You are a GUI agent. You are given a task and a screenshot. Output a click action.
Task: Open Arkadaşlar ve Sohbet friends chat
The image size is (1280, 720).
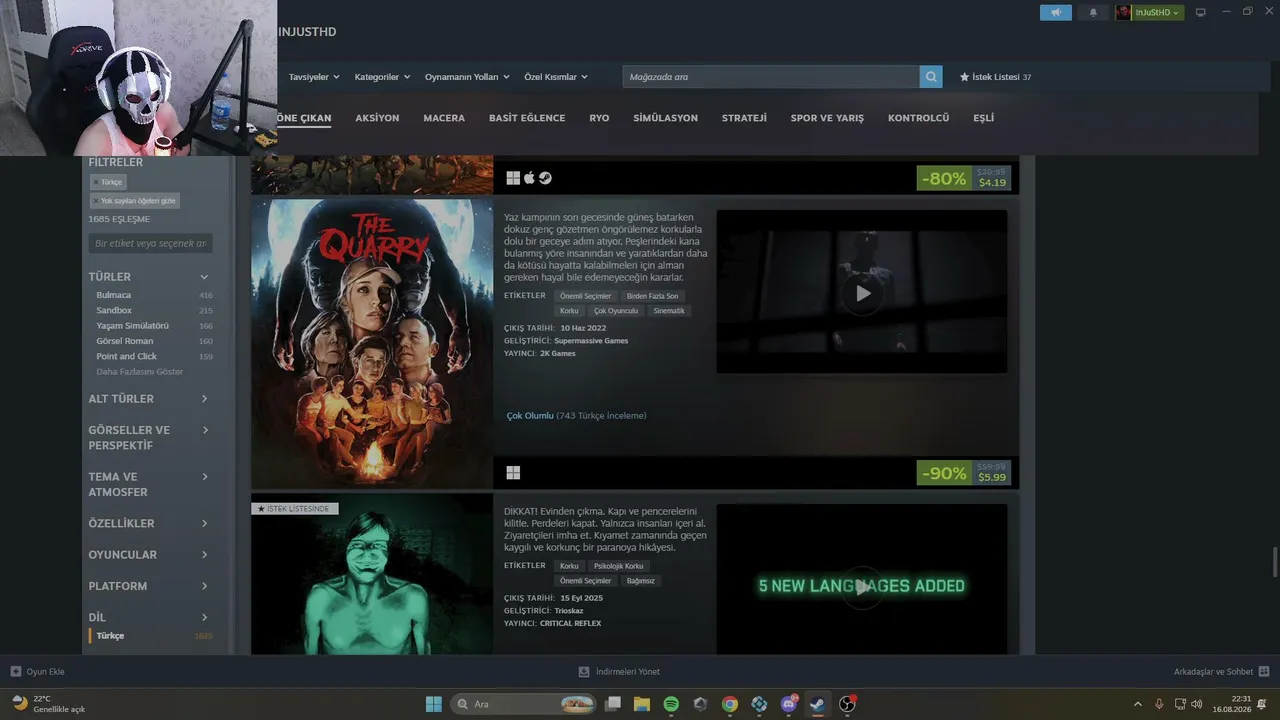[1221, 672]
